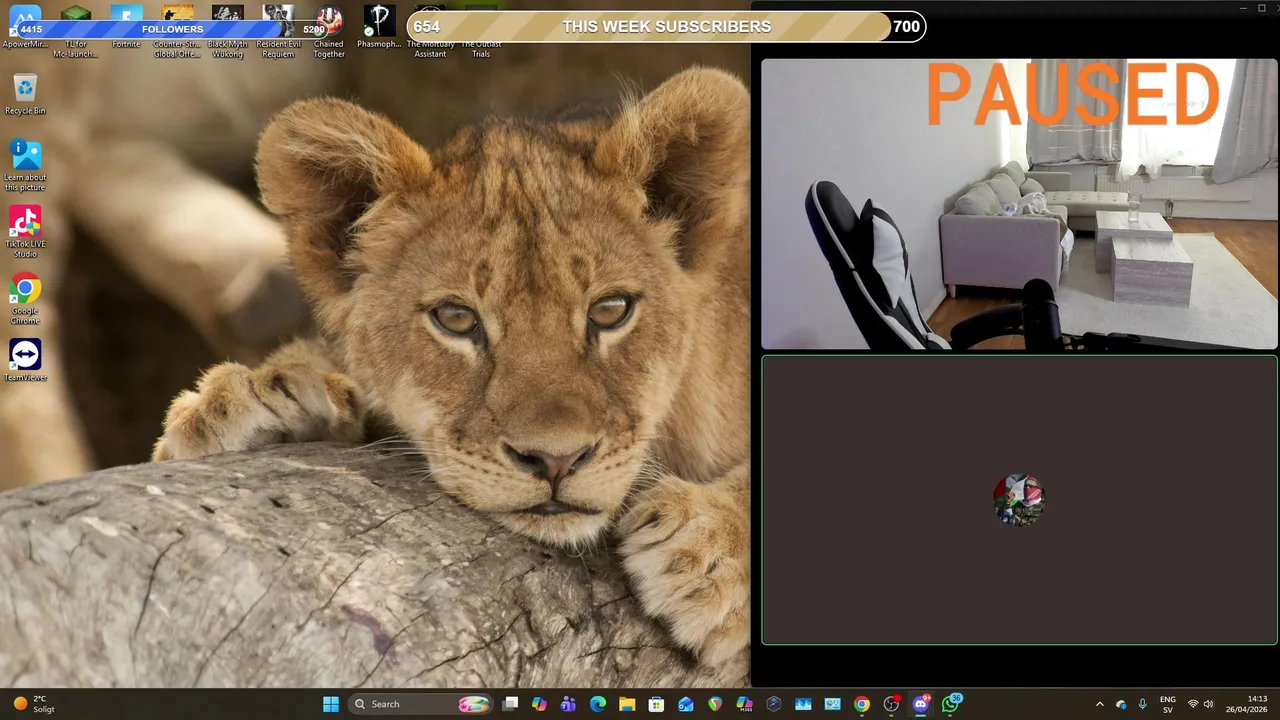Open WhatsApp with 36 unread badge
The image size is (1280, 720).
(x=951, y=704)
